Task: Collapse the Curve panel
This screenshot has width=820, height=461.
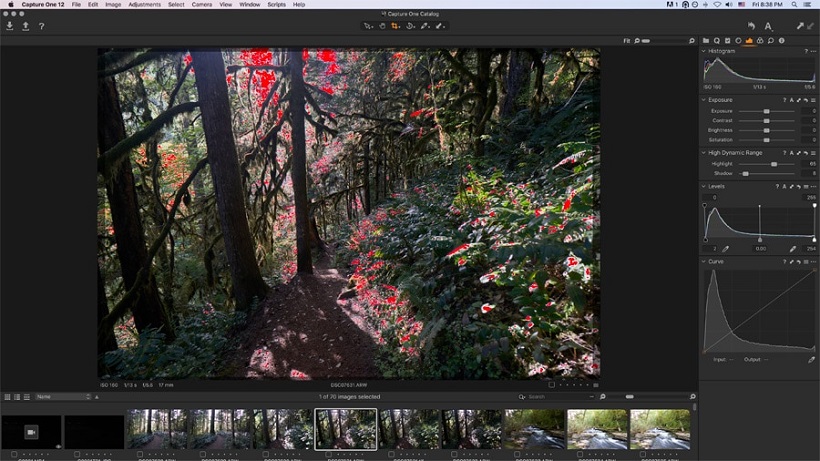Action: tap(703, 261)
